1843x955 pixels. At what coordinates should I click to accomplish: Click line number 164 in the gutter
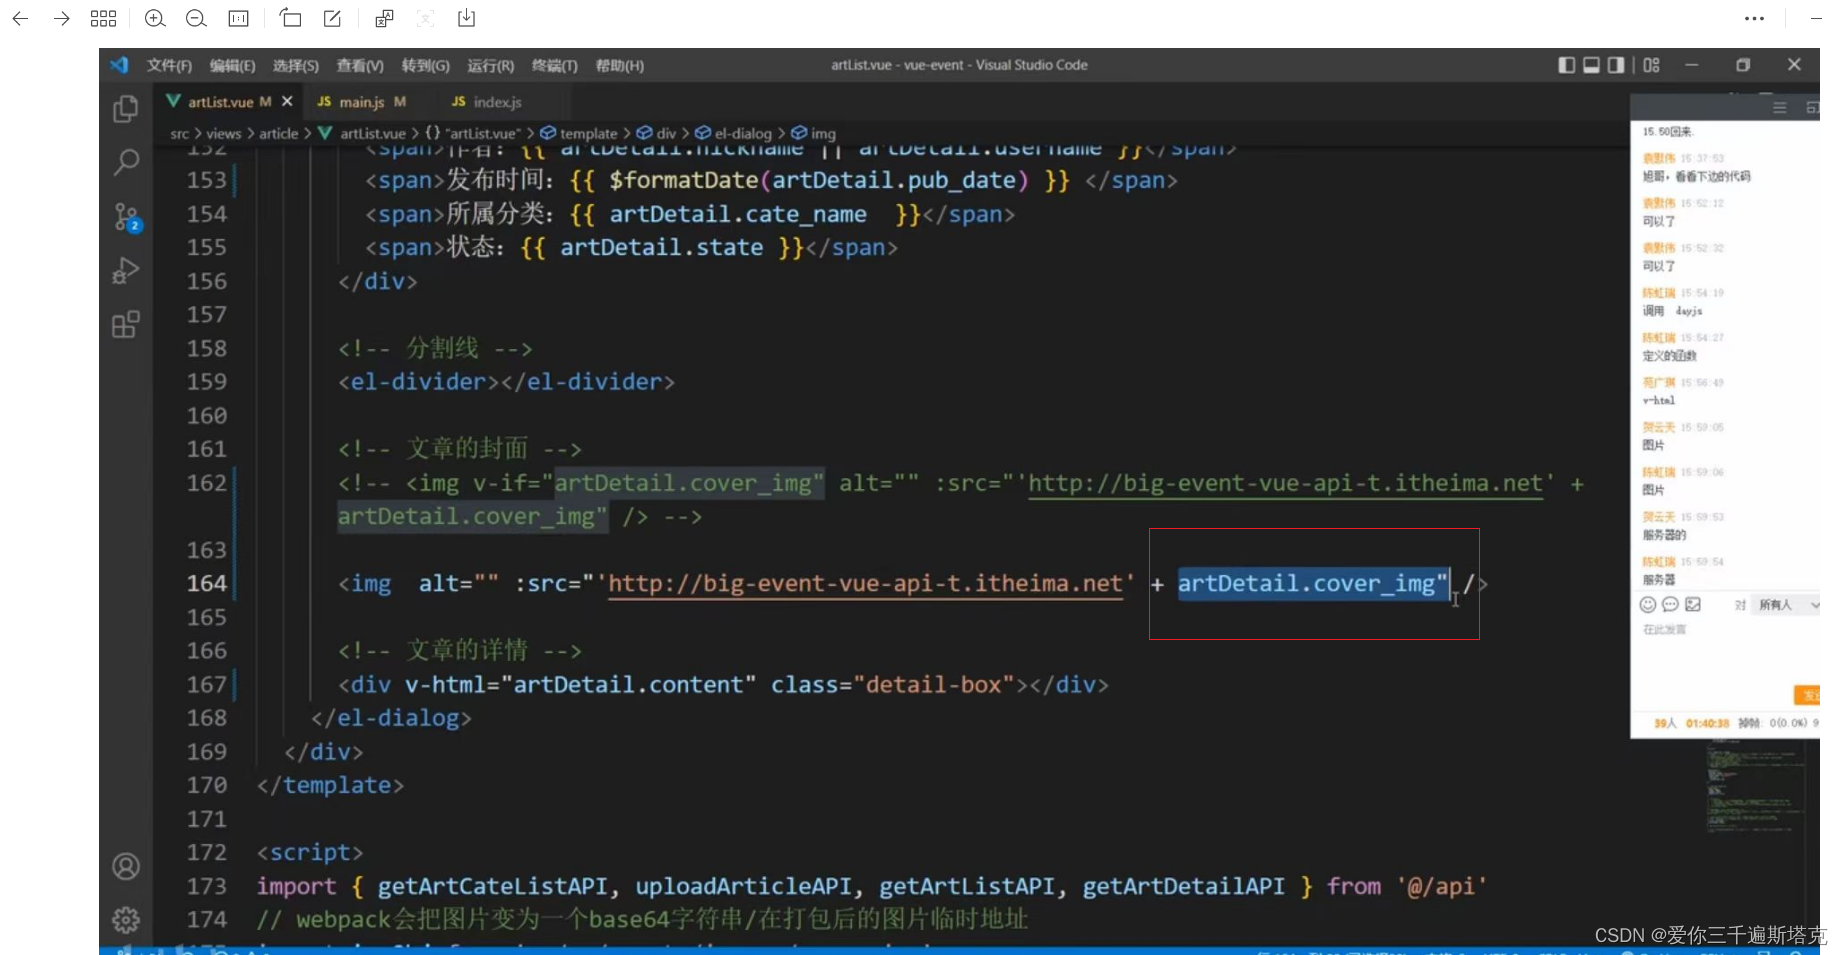(x=207, y=583)
